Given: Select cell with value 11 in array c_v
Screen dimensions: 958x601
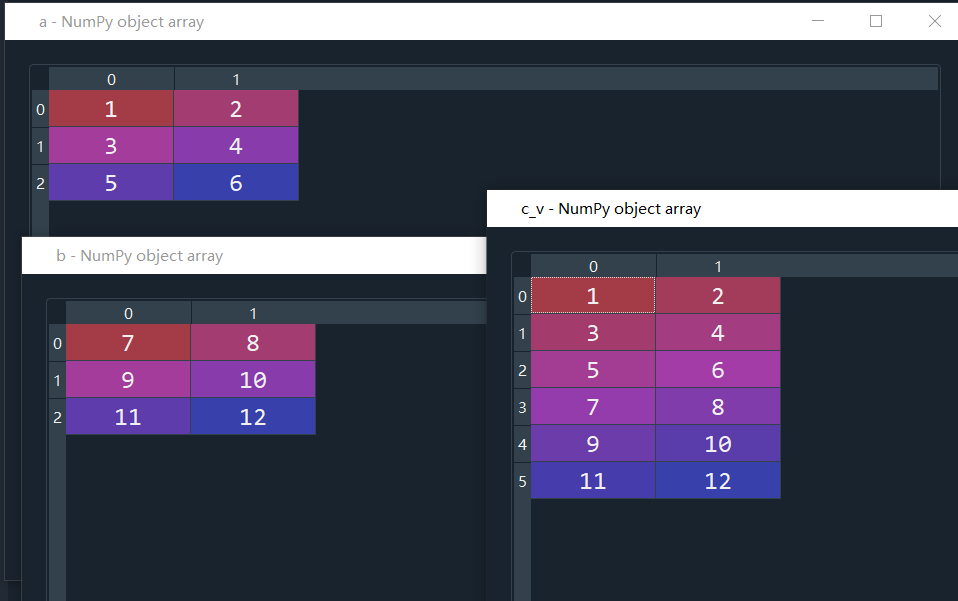Looking at the screenshot, I should (593, 481).
